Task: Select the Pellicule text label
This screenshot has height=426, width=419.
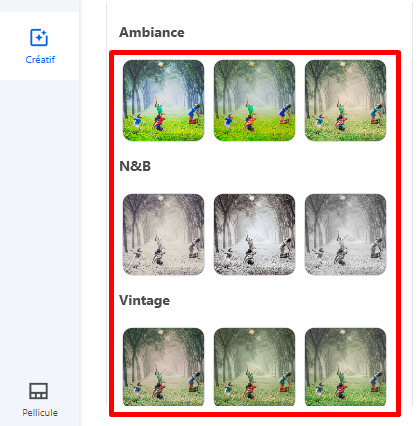Action: [40, 413]
